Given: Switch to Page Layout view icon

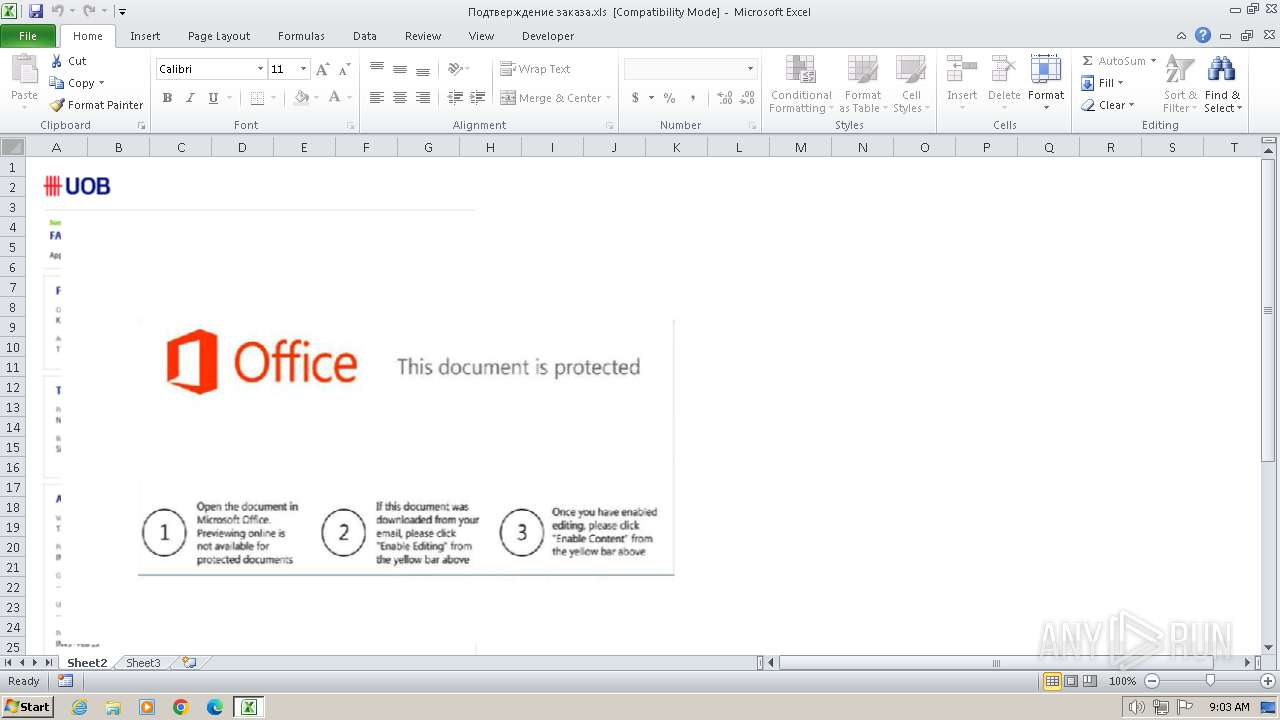Looking at the screenshot, I should click(x=1071, y=681).
